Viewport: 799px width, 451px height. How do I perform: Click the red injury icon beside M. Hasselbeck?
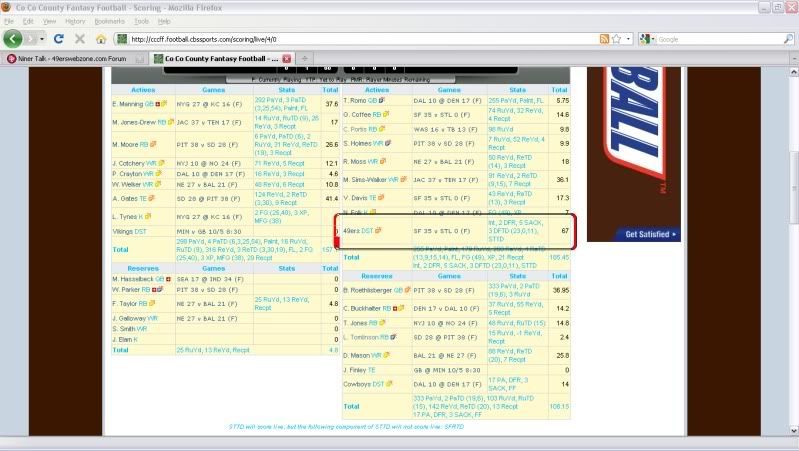tap(169, 279)
